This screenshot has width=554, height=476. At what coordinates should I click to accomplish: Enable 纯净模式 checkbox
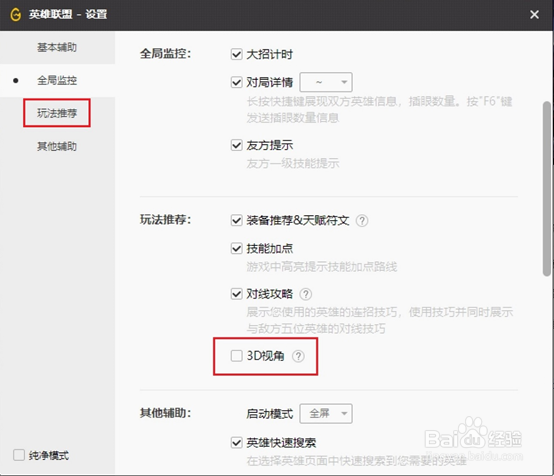[x=19, y=455]
